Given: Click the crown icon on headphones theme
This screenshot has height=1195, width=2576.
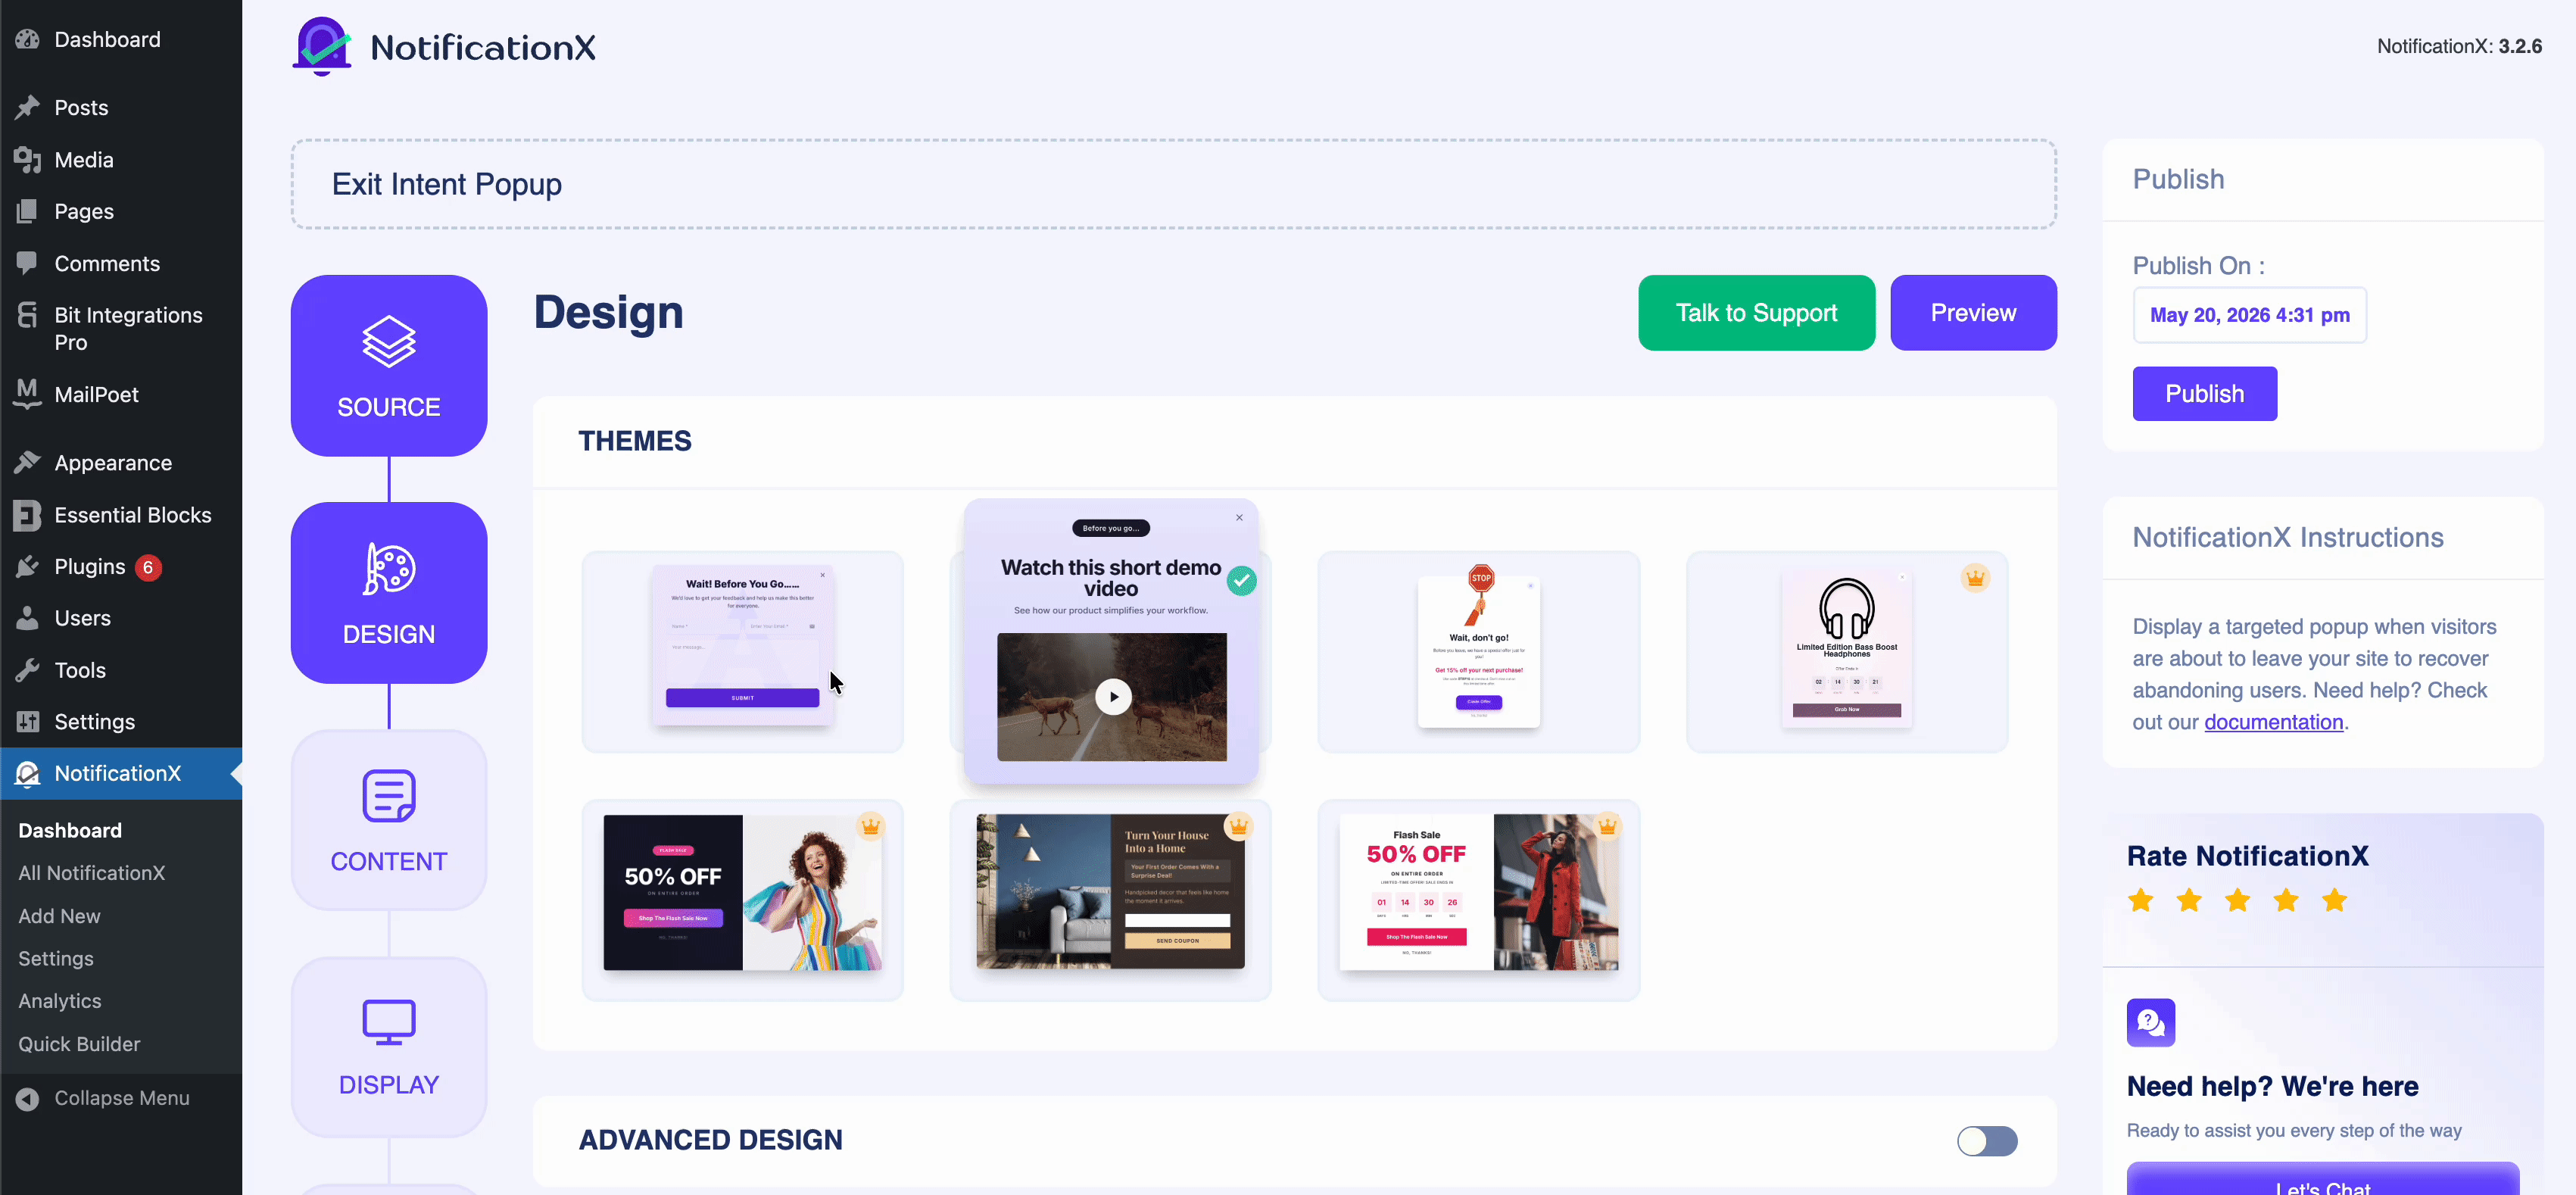Looking at the screenshot, I should pos(1975,578).
